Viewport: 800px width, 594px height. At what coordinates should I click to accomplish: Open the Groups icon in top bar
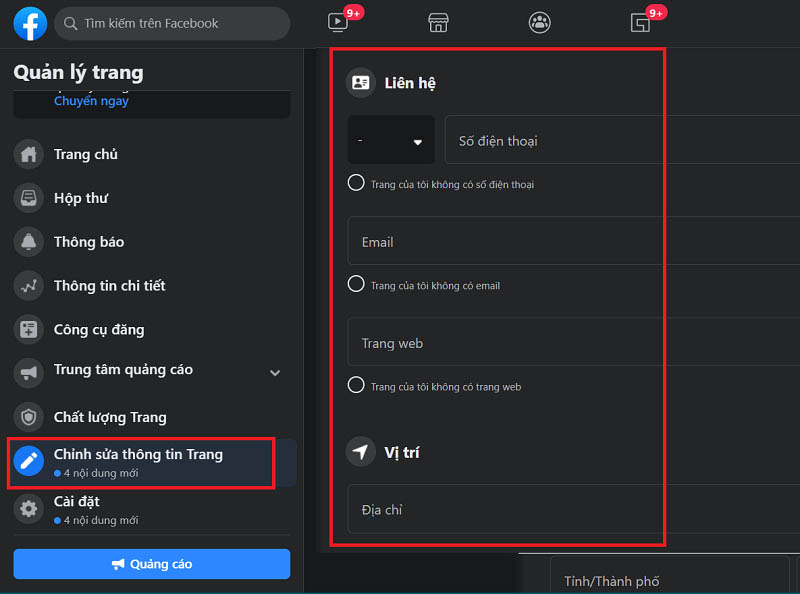pyautogui.click(x=539, y=23)
